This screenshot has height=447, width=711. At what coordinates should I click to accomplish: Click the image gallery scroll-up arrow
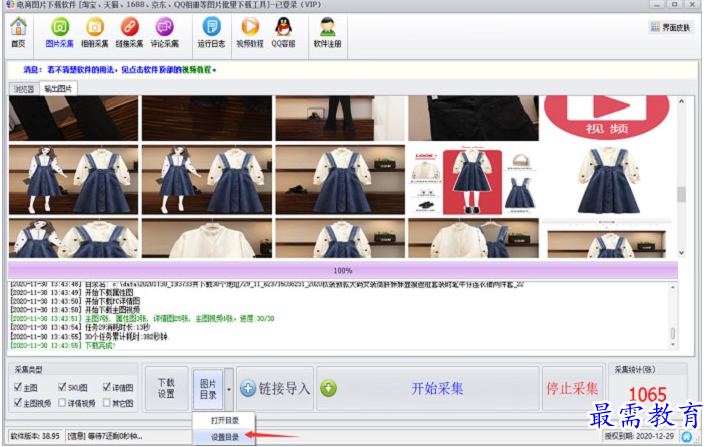tap(681, 102)
